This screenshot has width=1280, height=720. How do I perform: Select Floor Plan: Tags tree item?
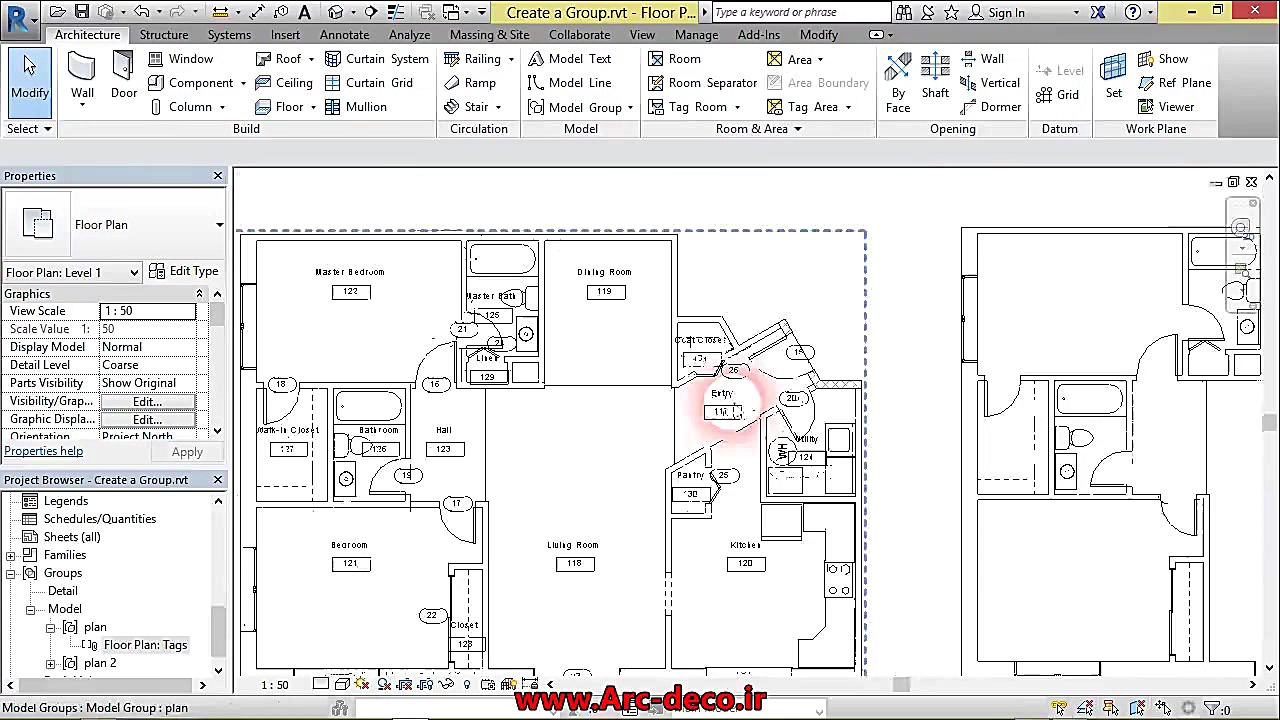pos(145,645)
